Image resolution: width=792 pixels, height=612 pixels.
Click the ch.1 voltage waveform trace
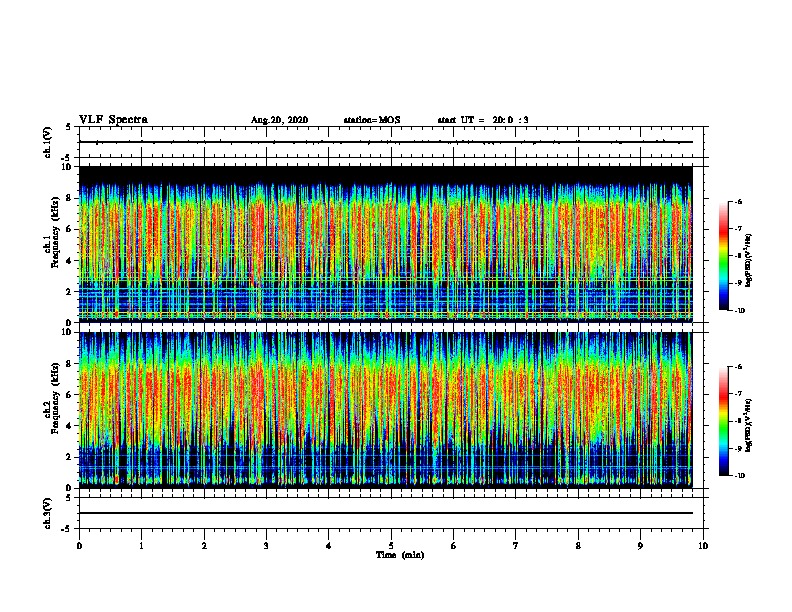pos(386,142)
